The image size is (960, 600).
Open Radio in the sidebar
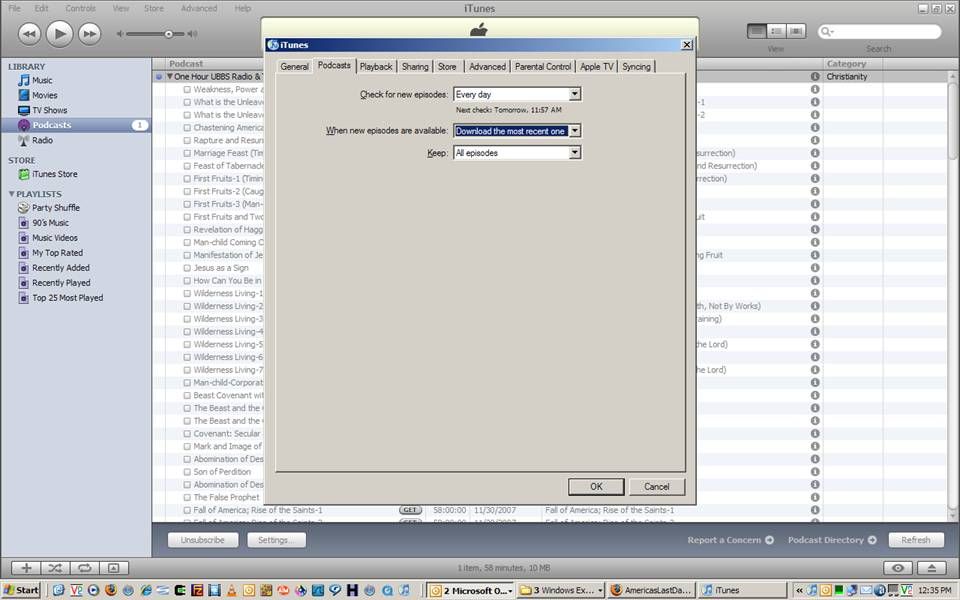pos(42,140)
